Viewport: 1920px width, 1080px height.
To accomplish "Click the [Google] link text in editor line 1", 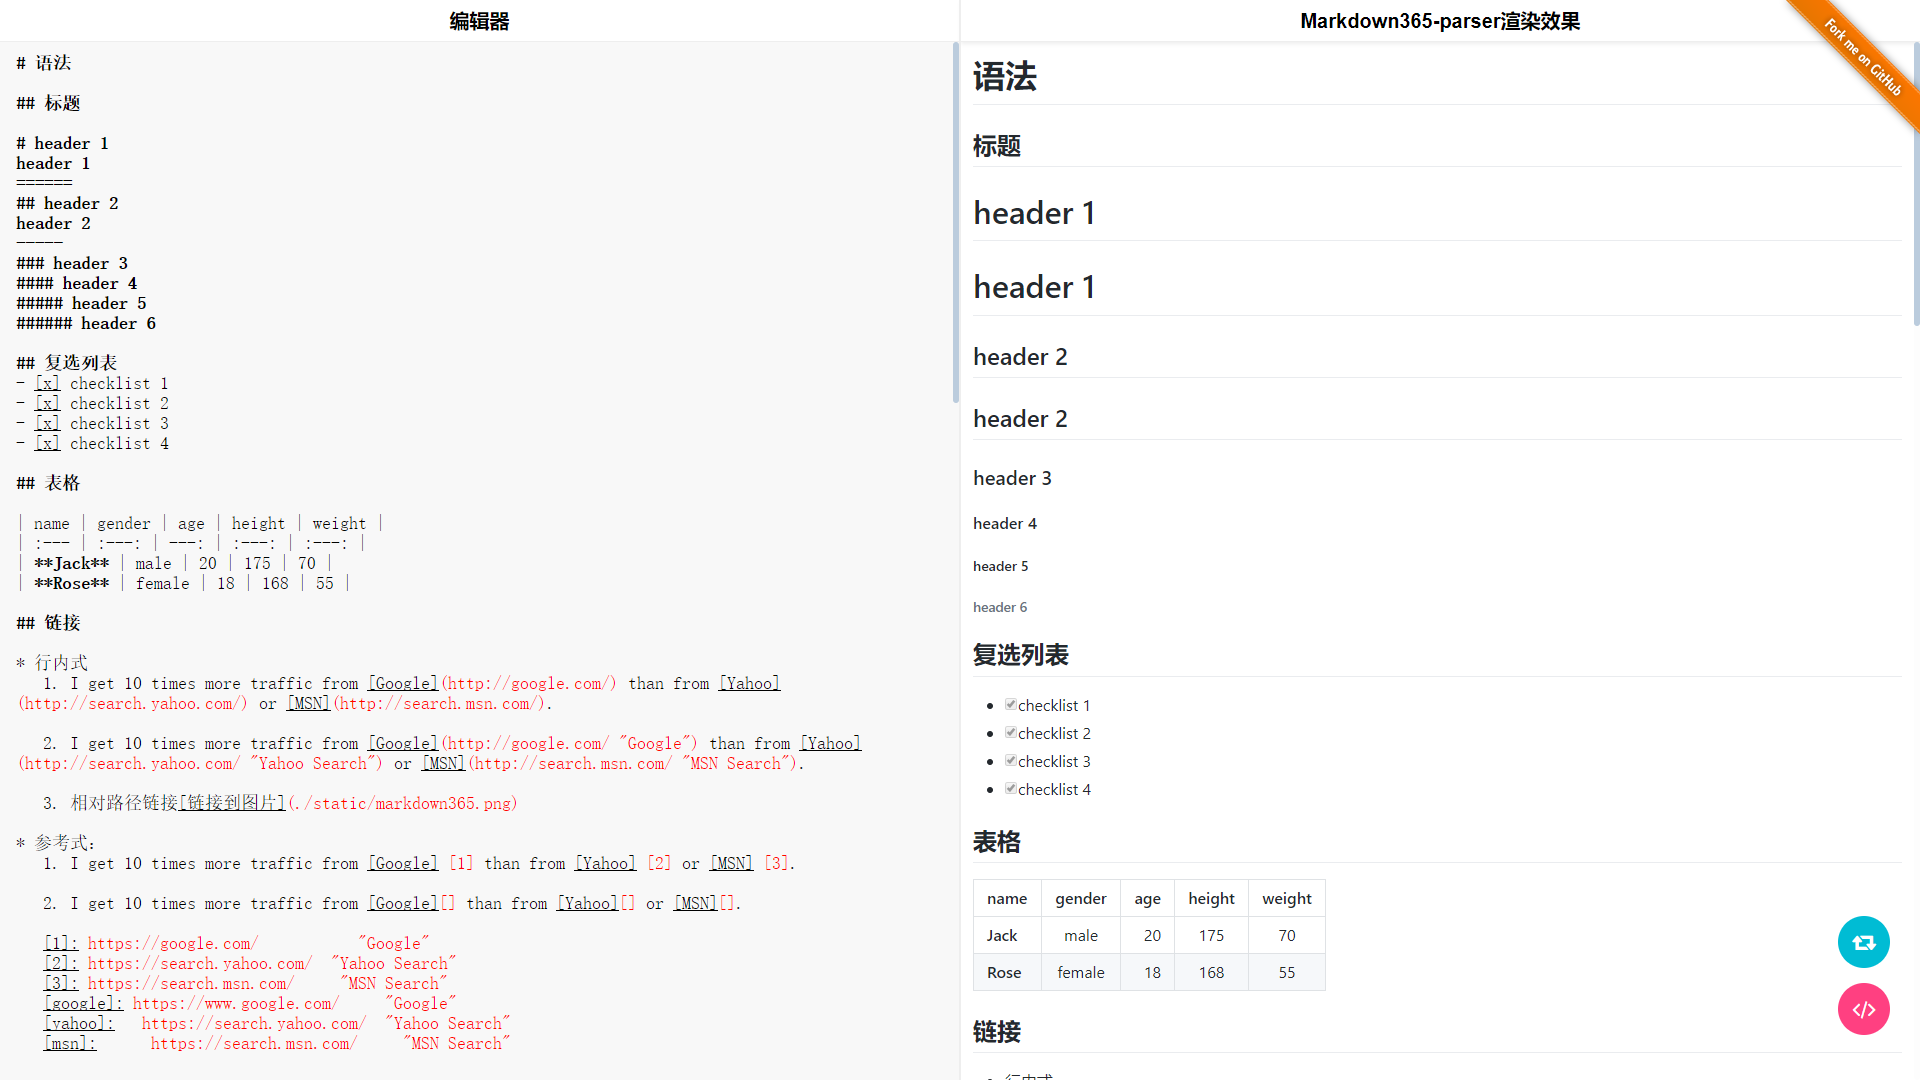I will (403, 684).
